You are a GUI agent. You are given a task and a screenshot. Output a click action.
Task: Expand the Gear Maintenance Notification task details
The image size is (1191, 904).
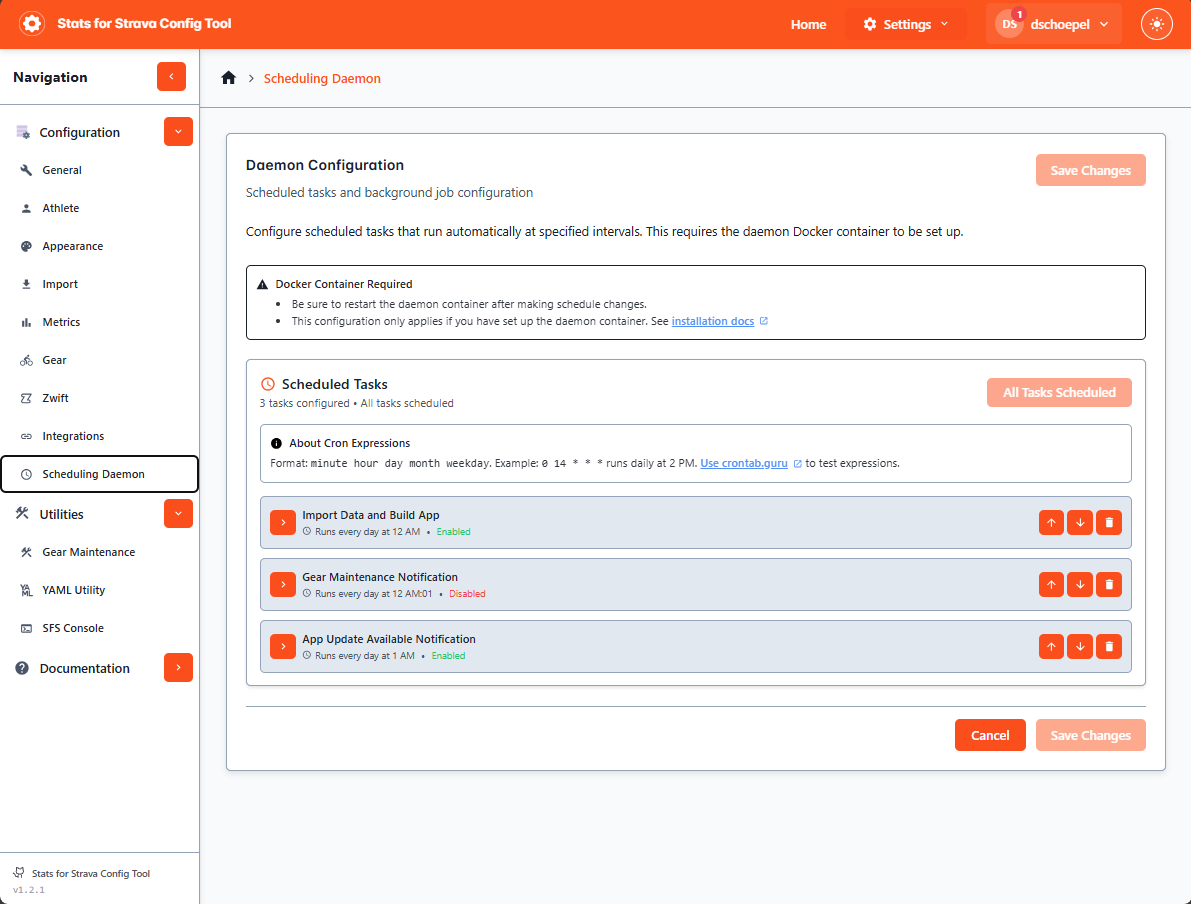pyautogui.click(x=282, y=584)
